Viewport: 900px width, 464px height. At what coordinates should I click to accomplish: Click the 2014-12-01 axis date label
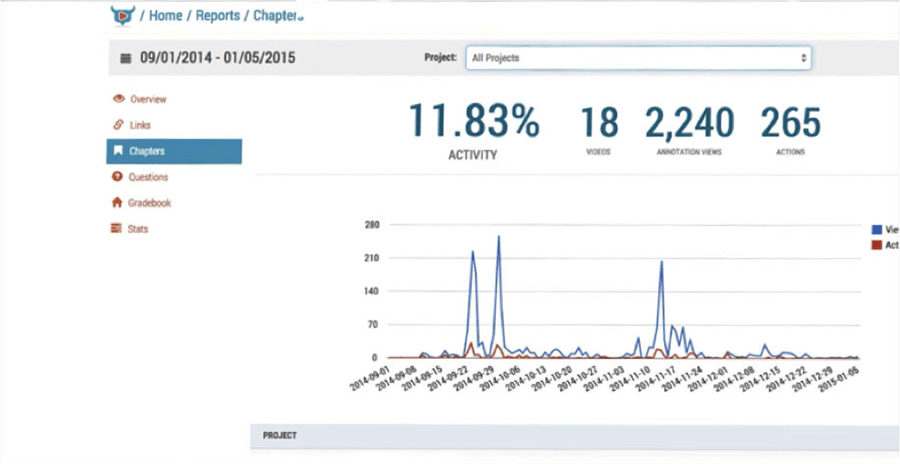(x=708, y=377)
